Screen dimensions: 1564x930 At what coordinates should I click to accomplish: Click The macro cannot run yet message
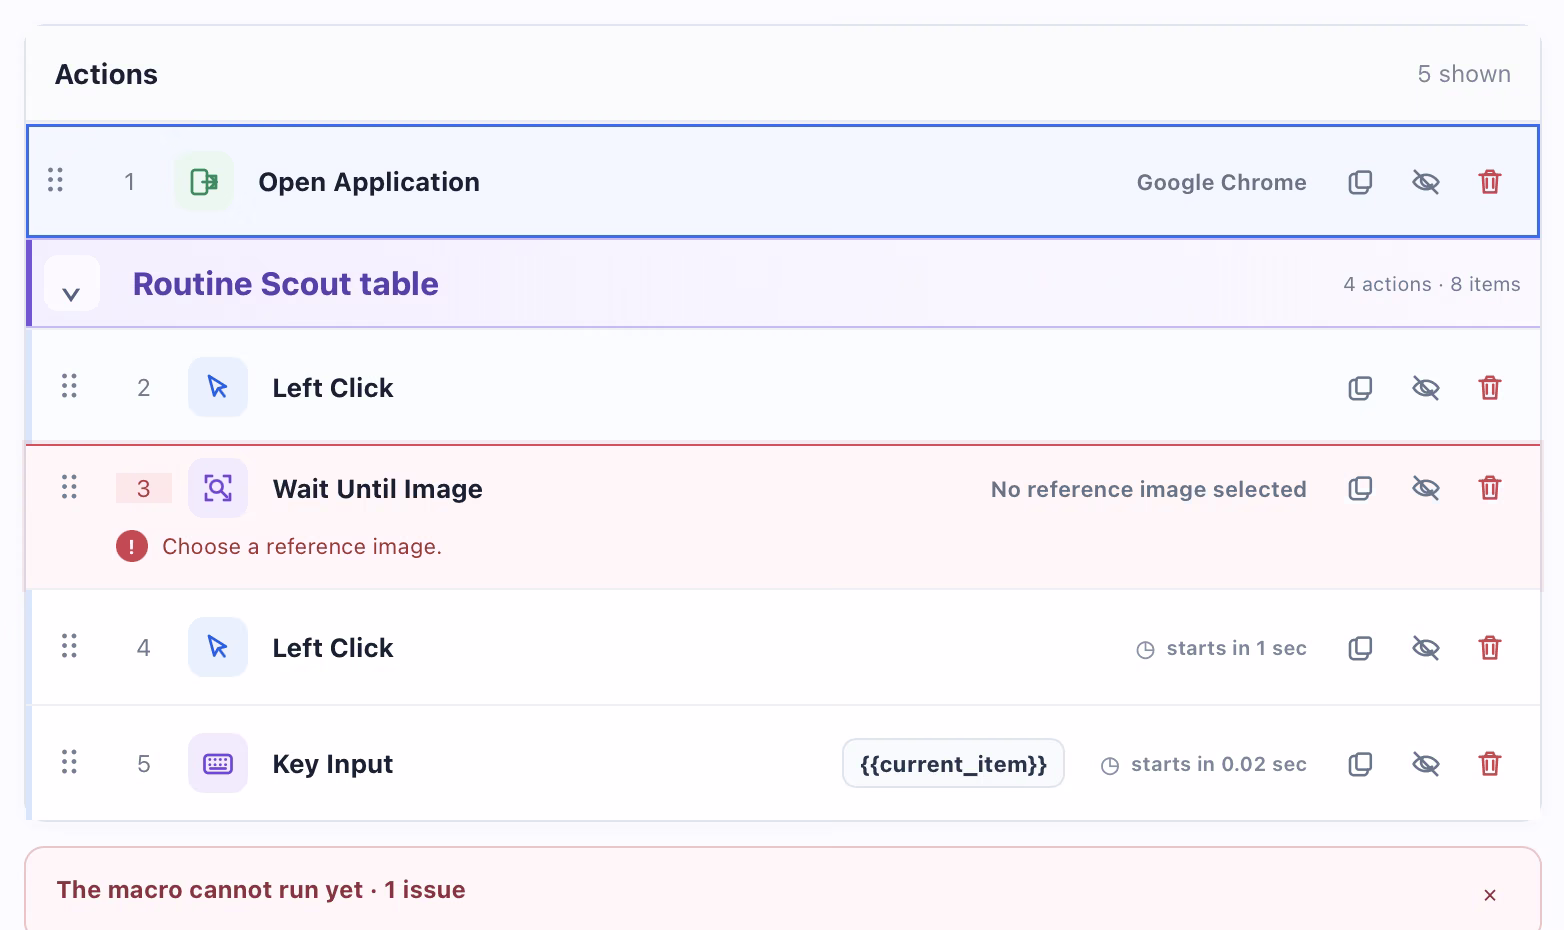click(x=261, y=890)
